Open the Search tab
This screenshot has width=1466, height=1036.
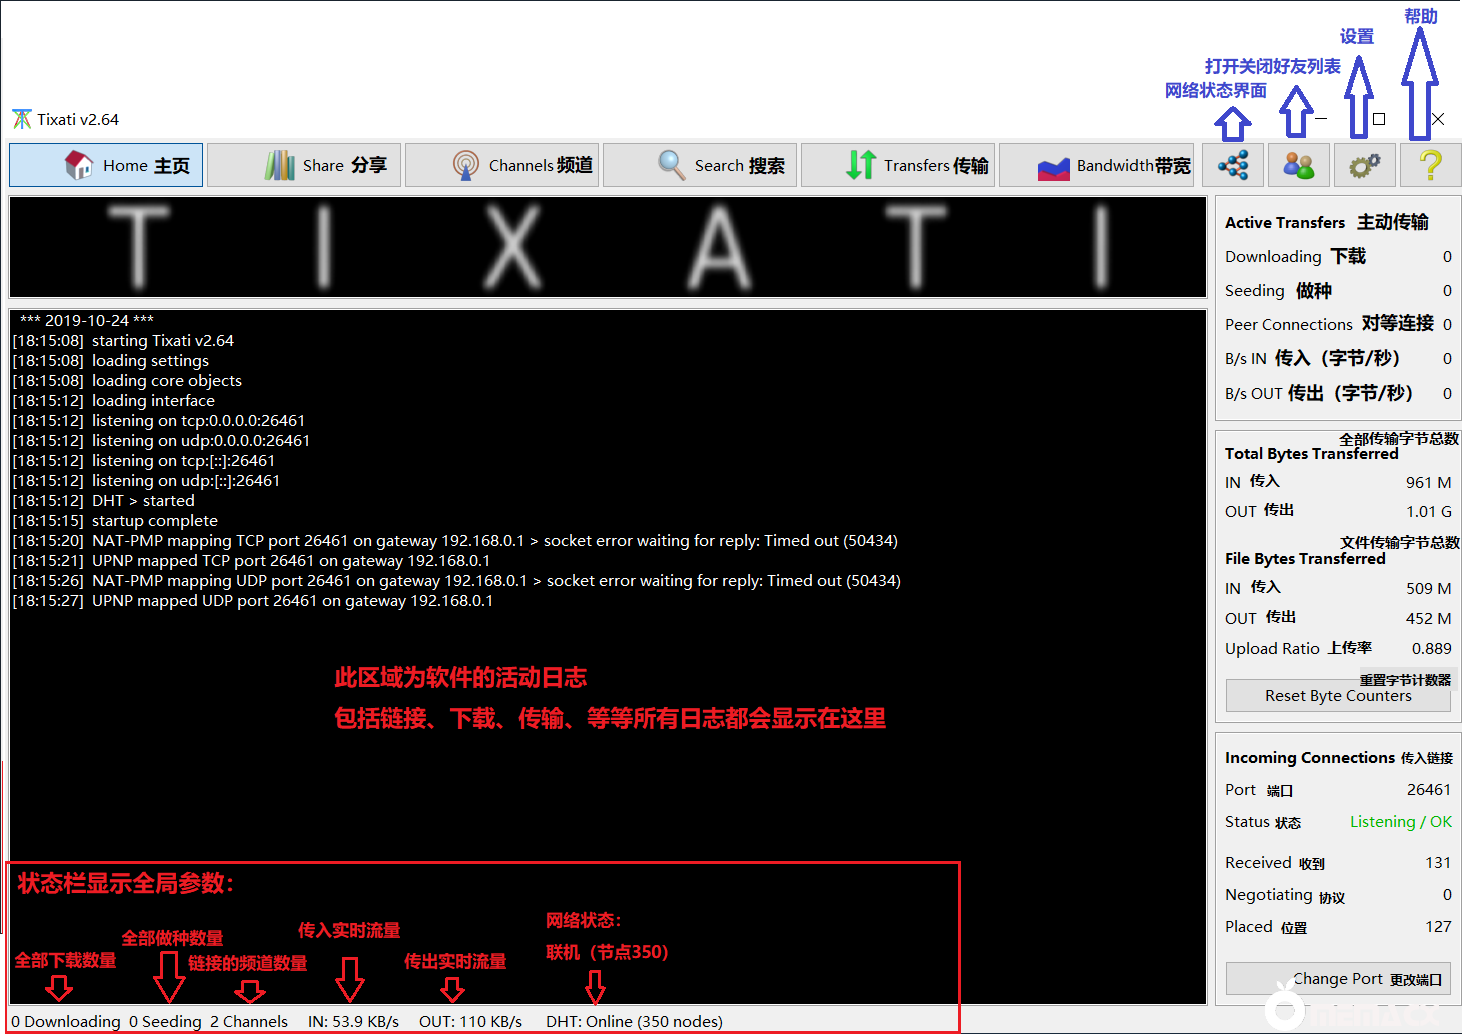click(700, 165)
